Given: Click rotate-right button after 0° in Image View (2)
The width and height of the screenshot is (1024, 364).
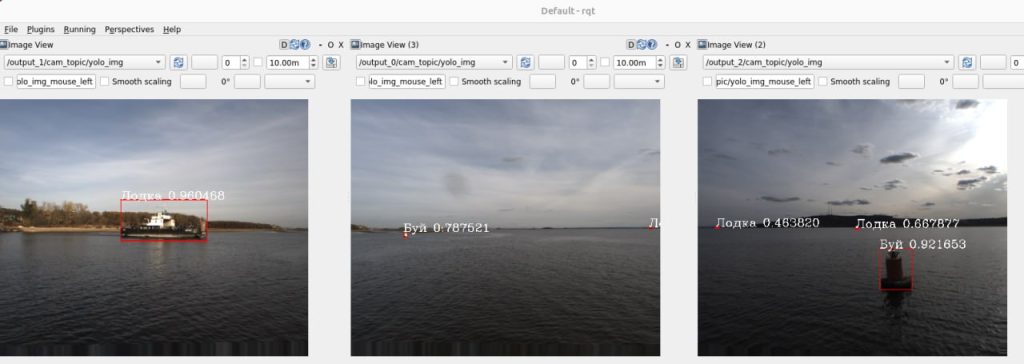Looking at the screenshot, I should tap(966, 82).
